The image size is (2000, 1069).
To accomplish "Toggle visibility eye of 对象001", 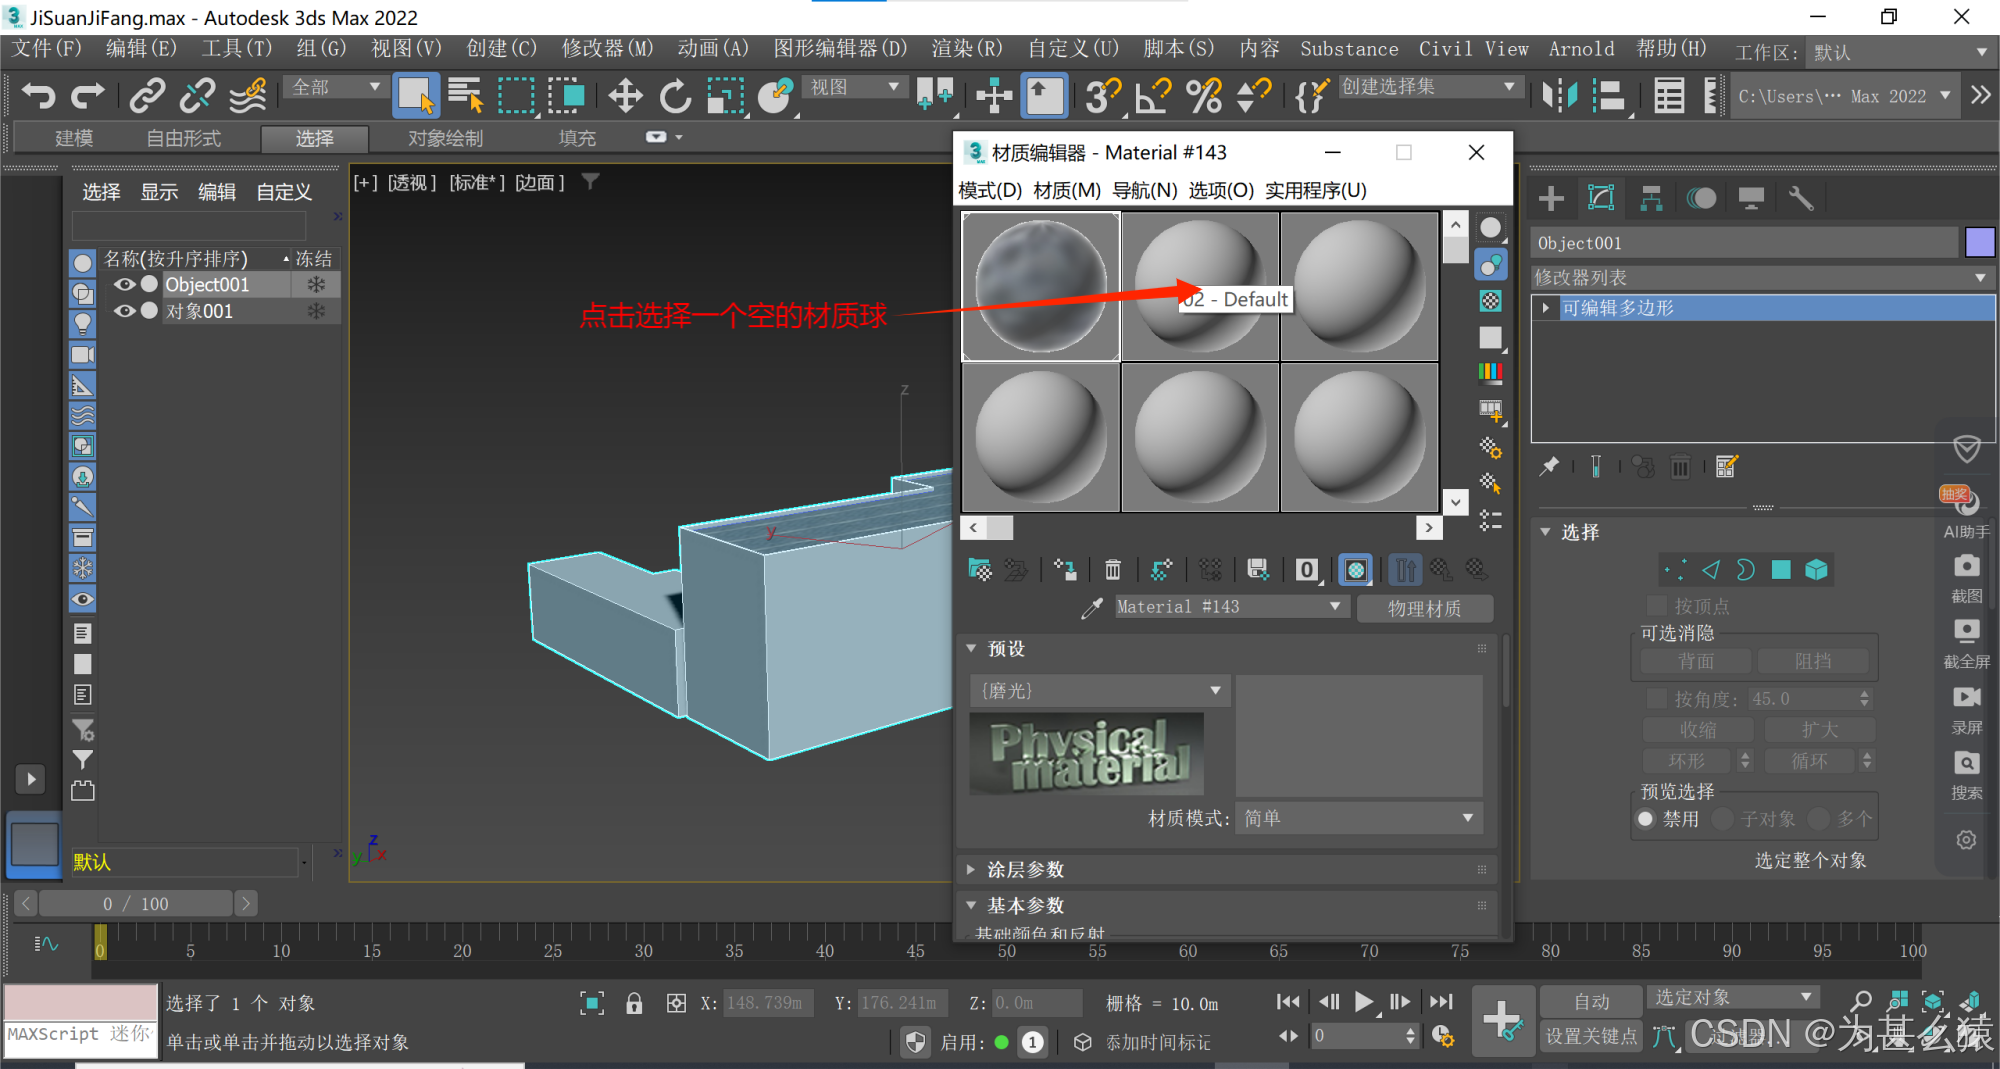I will (124, 311).
